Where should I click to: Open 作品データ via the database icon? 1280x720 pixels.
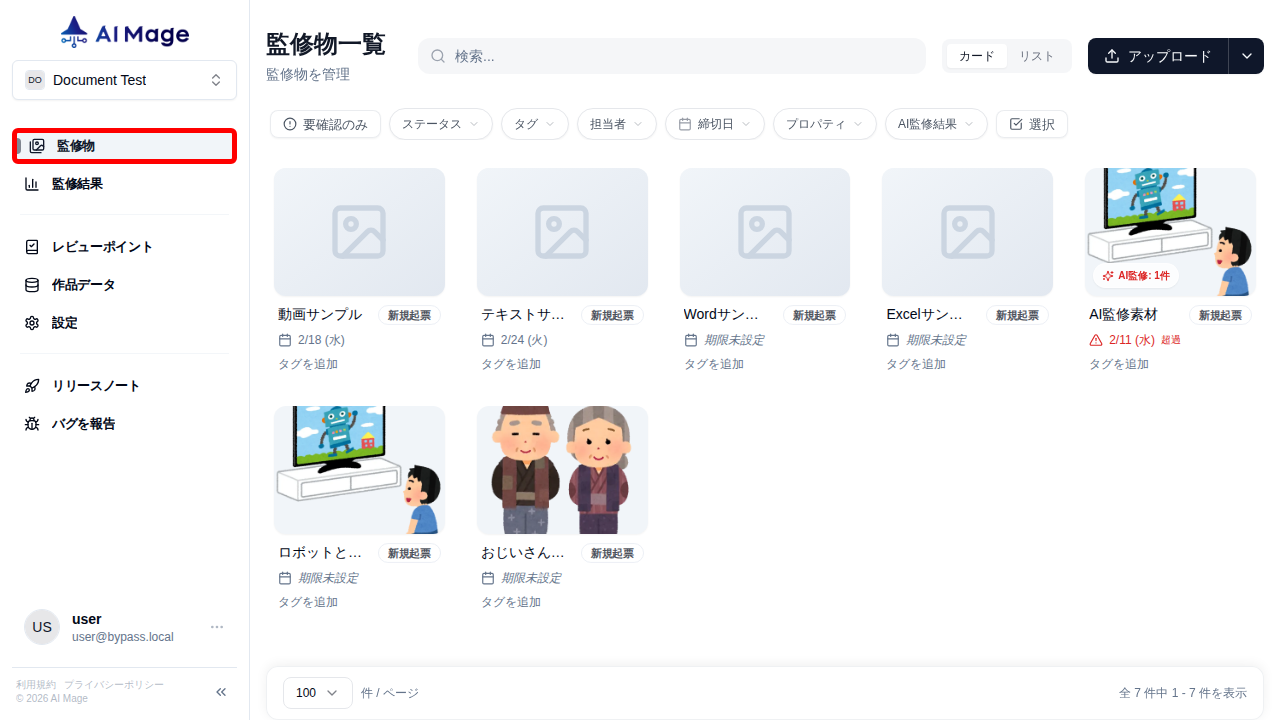point(31,284)
